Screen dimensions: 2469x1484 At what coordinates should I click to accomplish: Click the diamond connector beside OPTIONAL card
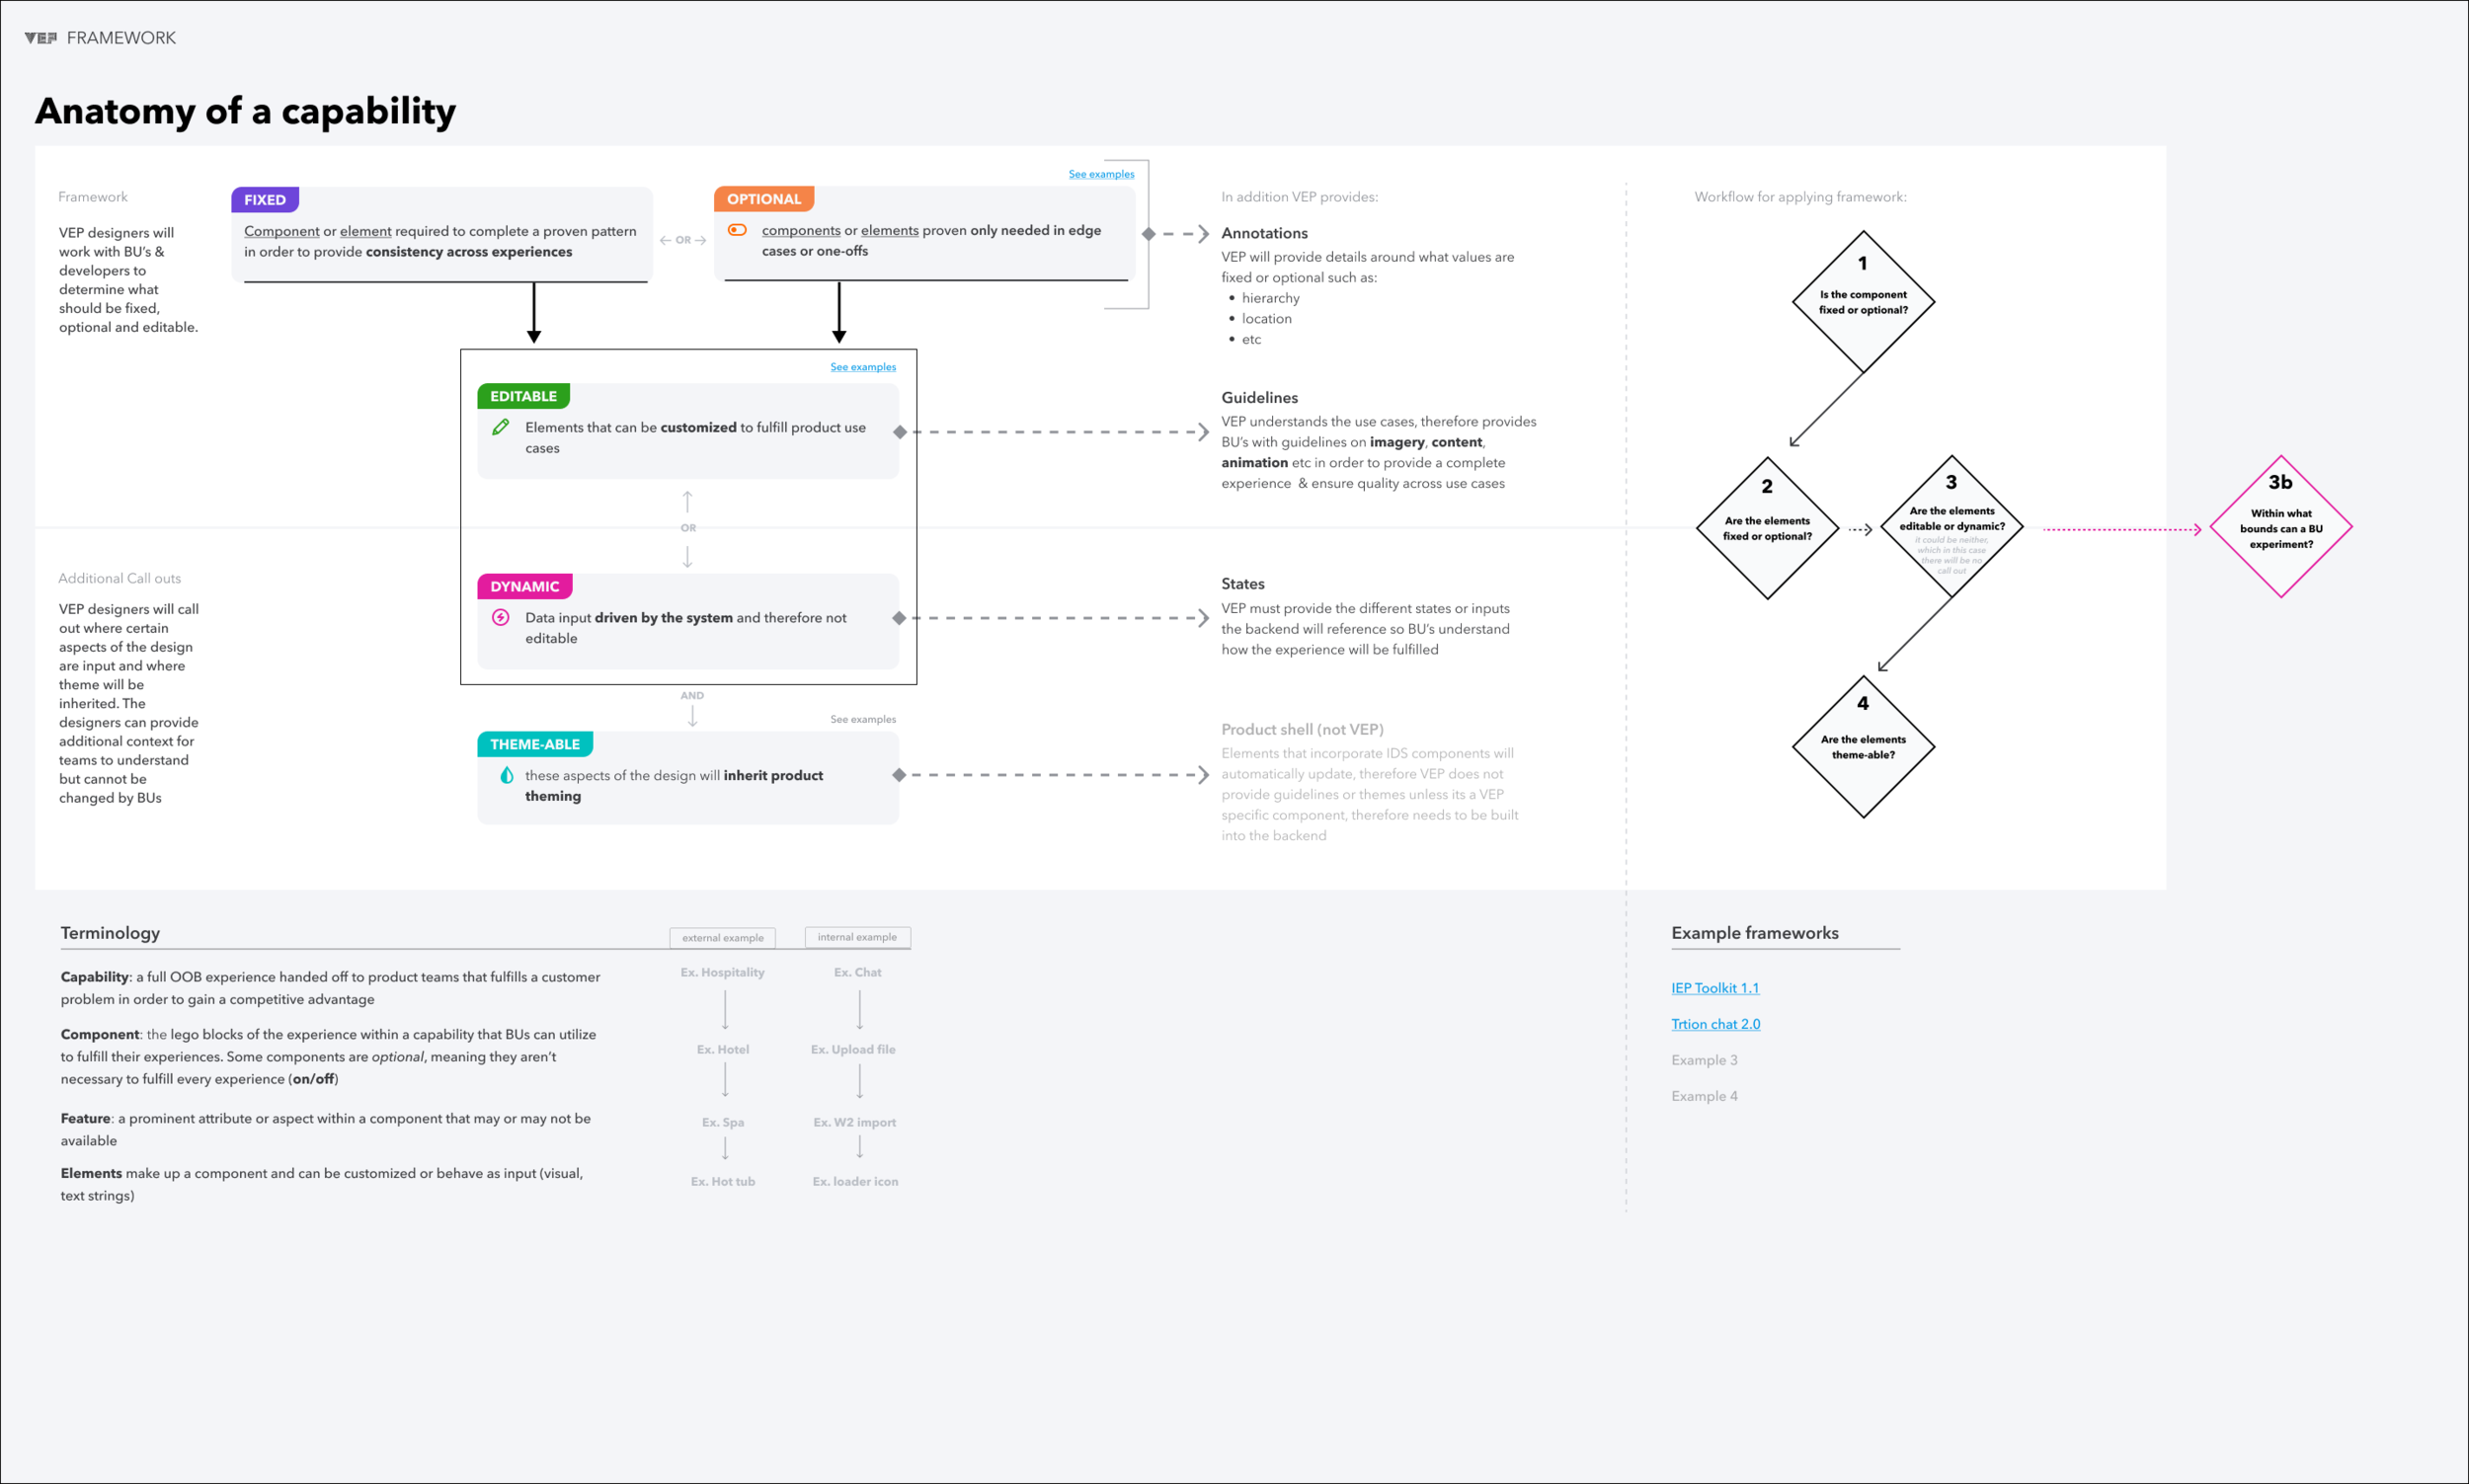click(1148, 234)
